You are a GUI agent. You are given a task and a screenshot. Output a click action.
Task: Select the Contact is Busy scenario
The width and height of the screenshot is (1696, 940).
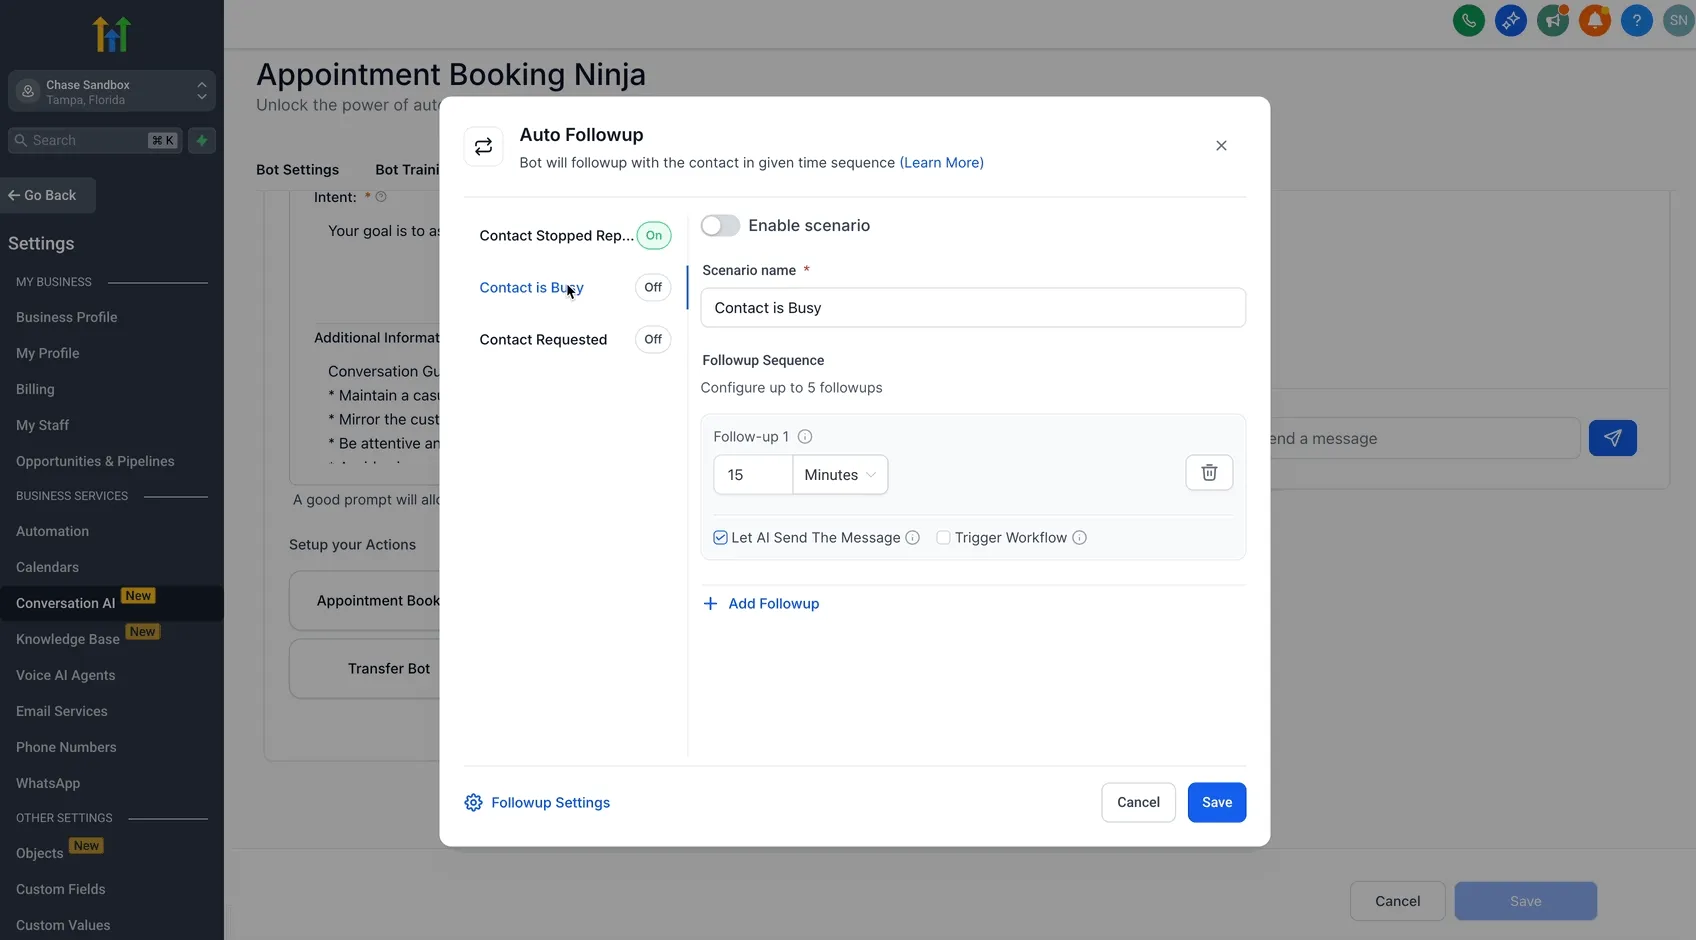coord(531,288)
